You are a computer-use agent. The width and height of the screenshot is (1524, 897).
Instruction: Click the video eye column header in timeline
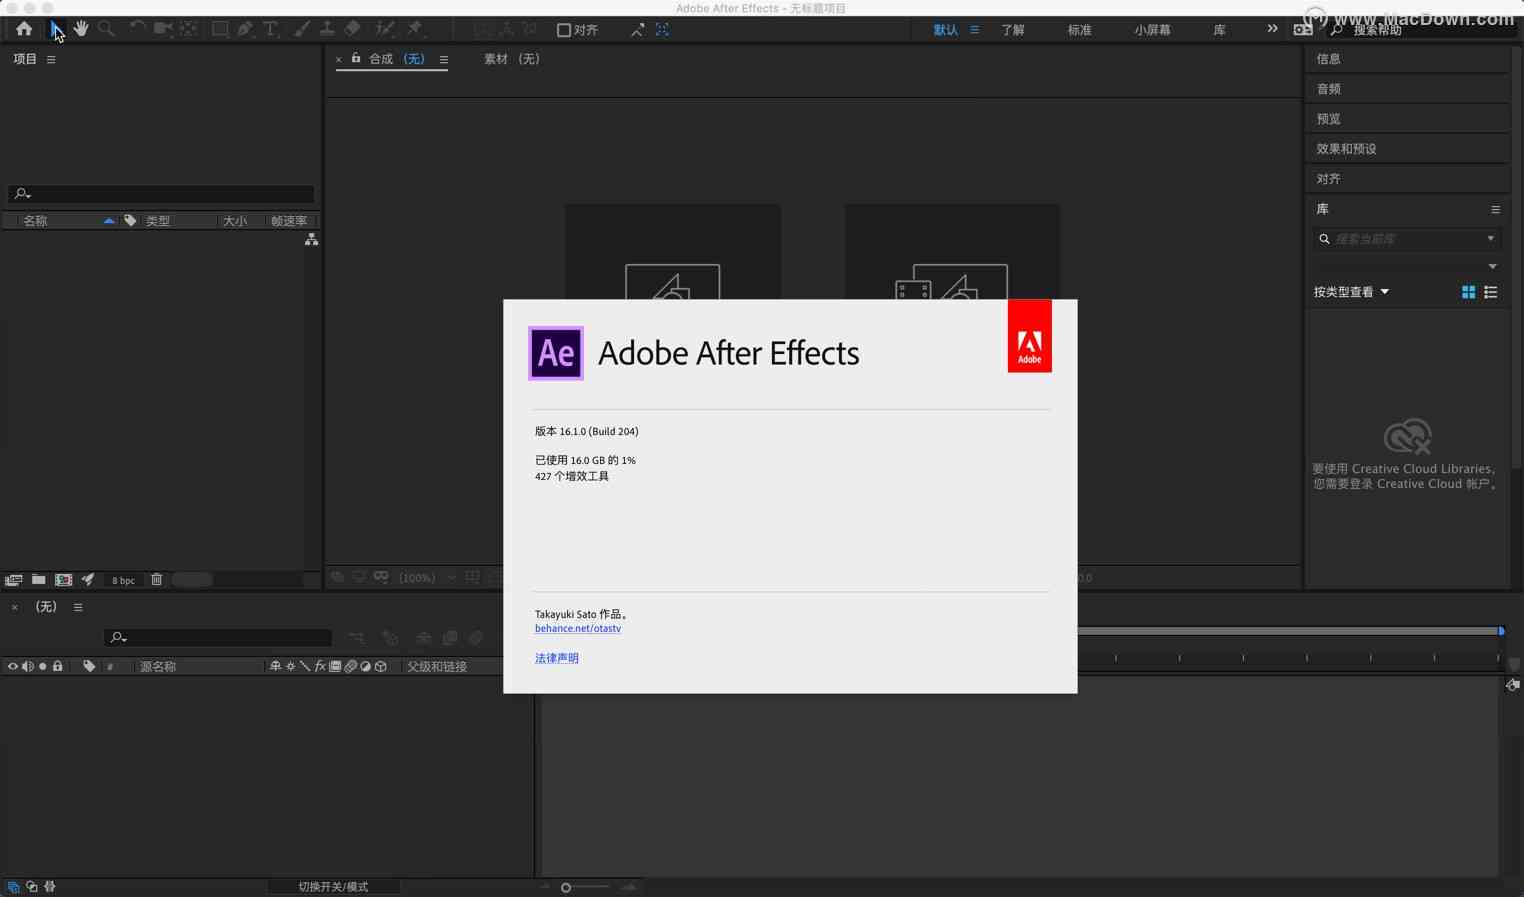coord(13,667)
